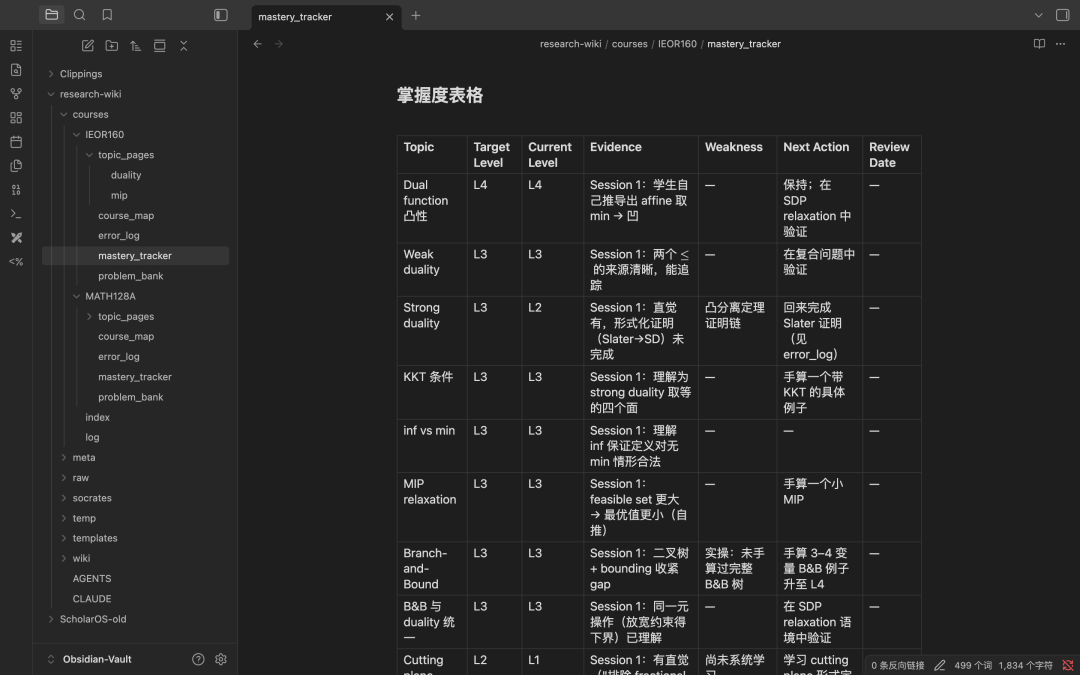Open error_log under IEOR160

tap(118, 236)
